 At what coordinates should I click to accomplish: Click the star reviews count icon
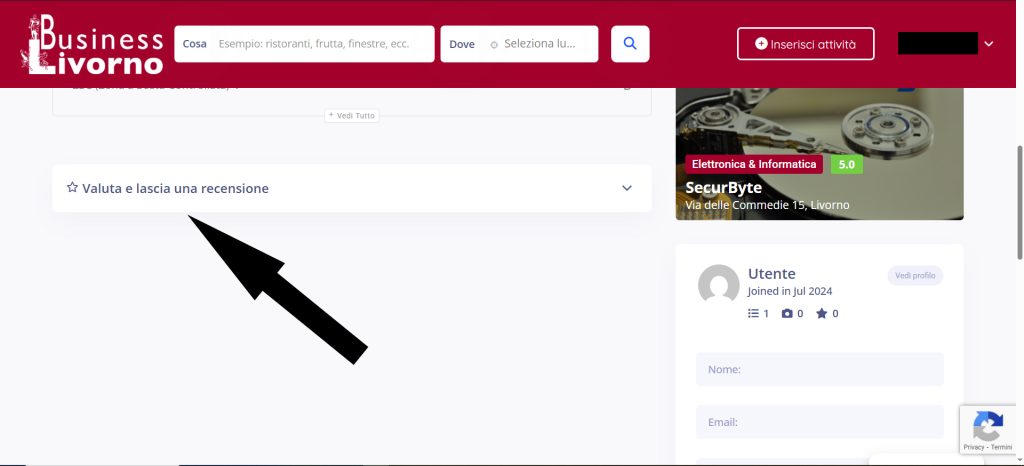[x=821, y=313]
